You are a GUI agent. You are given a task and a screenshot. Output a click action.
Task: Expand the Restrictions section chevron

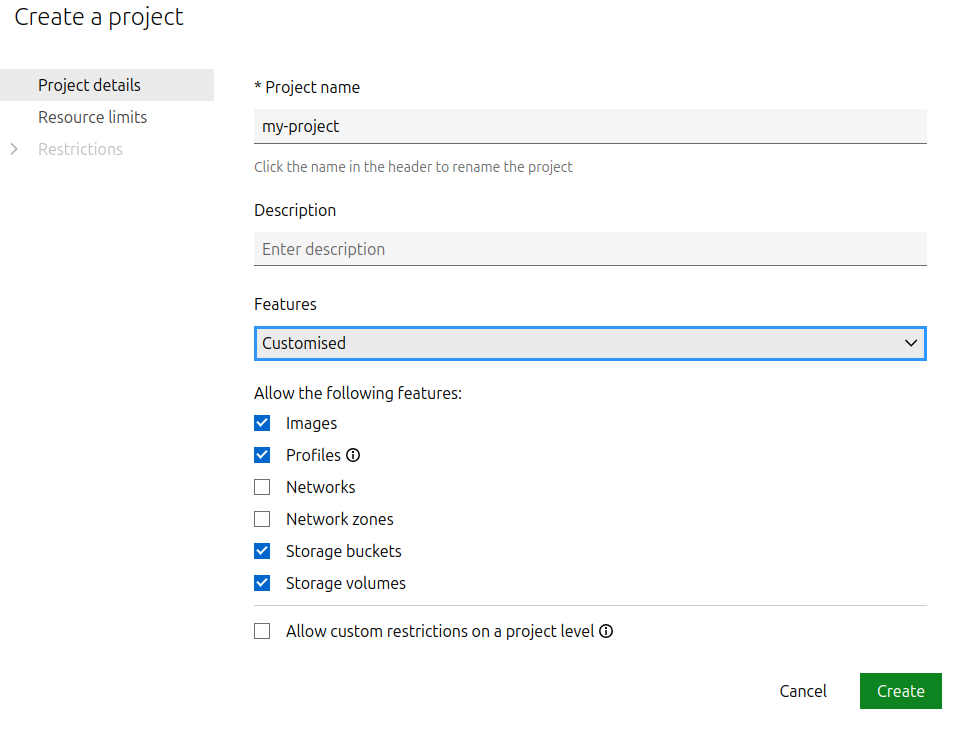[13, 149]
